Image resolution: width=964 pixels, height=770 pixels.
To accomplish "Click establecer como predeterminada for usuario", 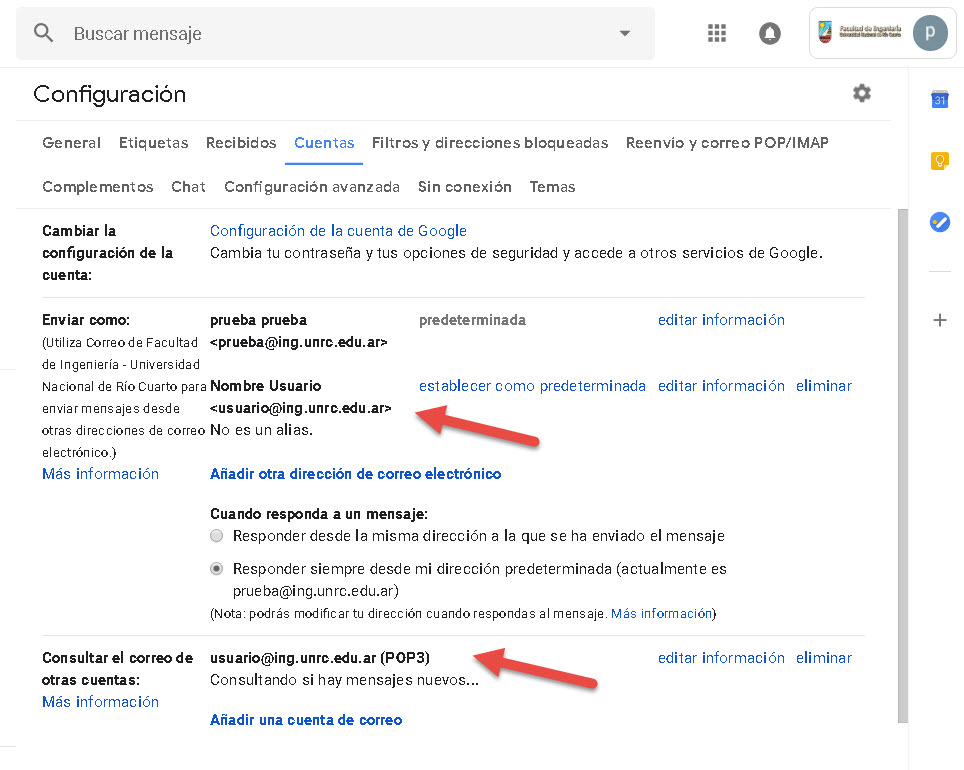I will pos(532,386).
